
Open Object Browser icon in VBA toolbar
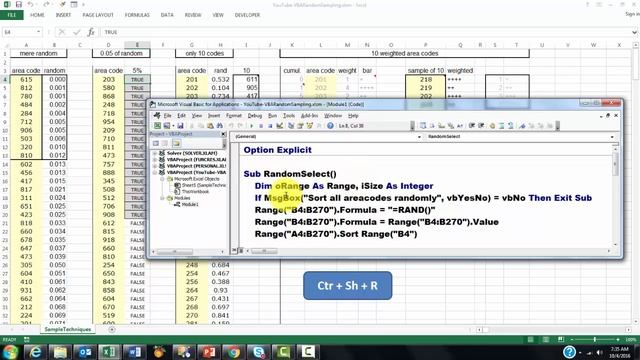coord(310,126)
